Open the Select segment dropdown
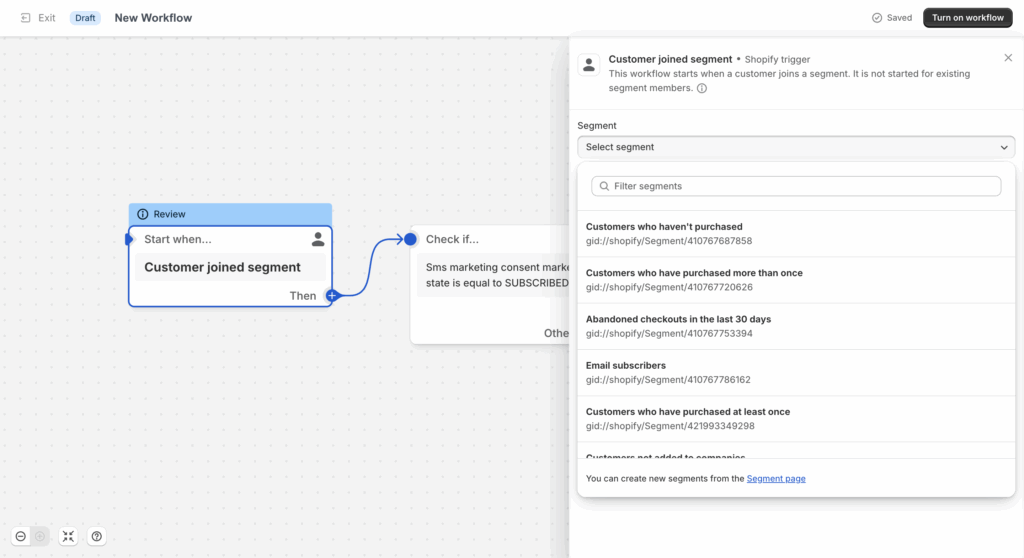The height and width of the screenshot is (558, 1024). pos(796,147)
